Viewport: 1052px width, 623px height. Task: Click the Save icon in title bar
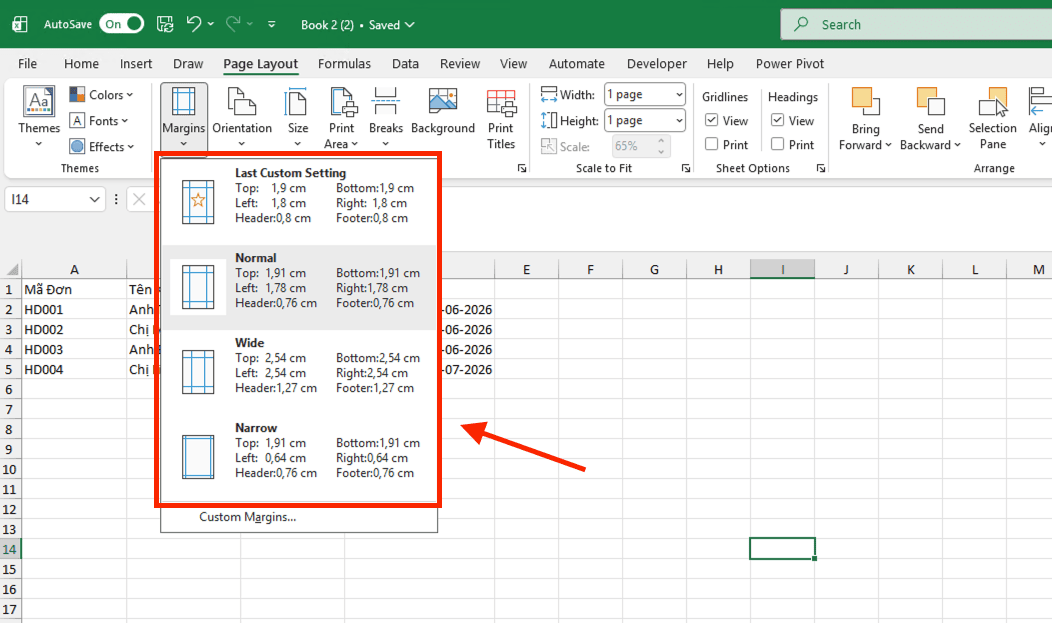tap(165, 24)
